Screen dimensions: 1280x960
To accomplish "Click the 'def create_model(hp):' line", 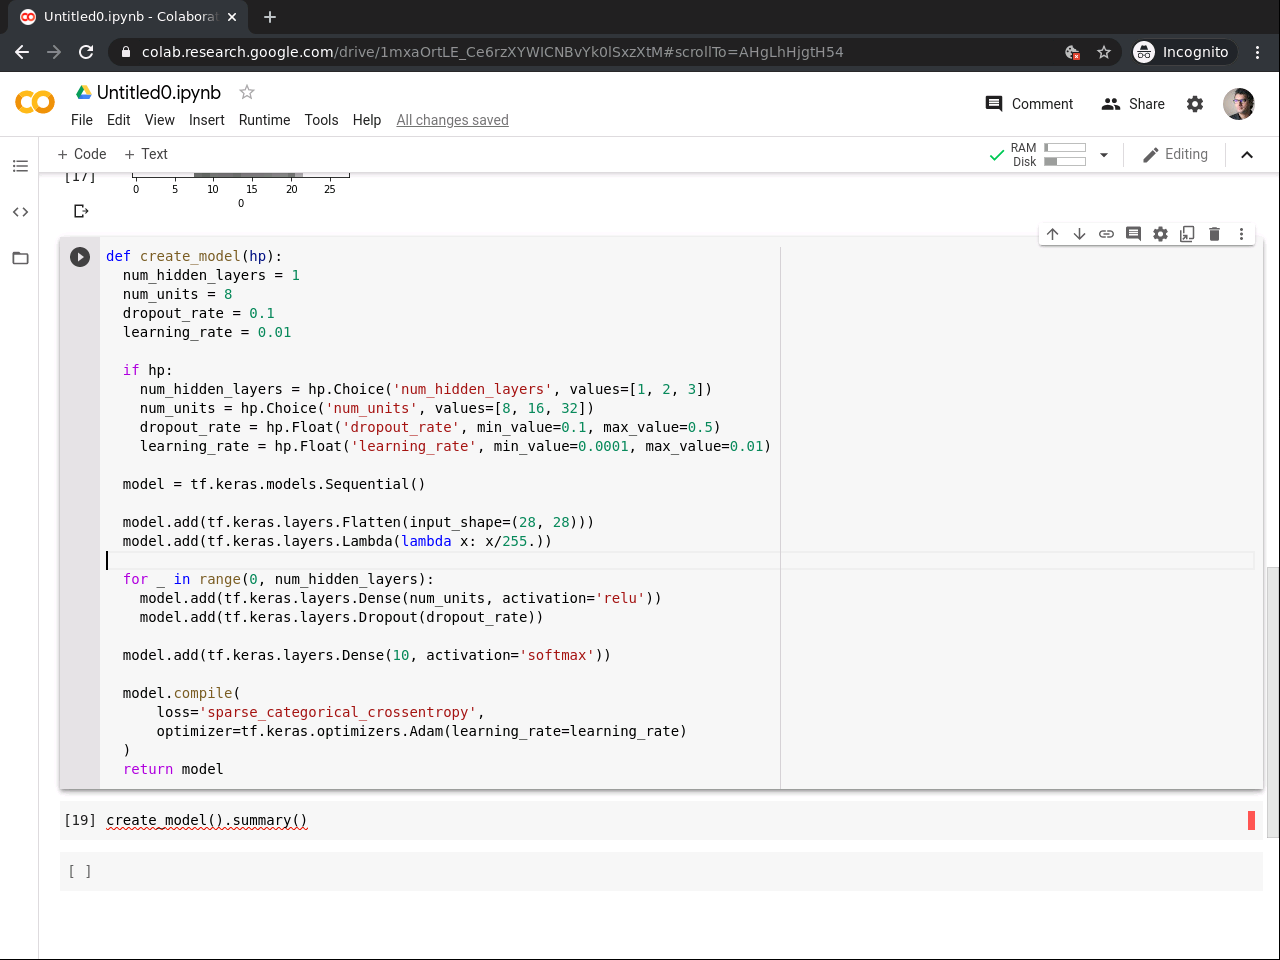I will pos(194,256).
